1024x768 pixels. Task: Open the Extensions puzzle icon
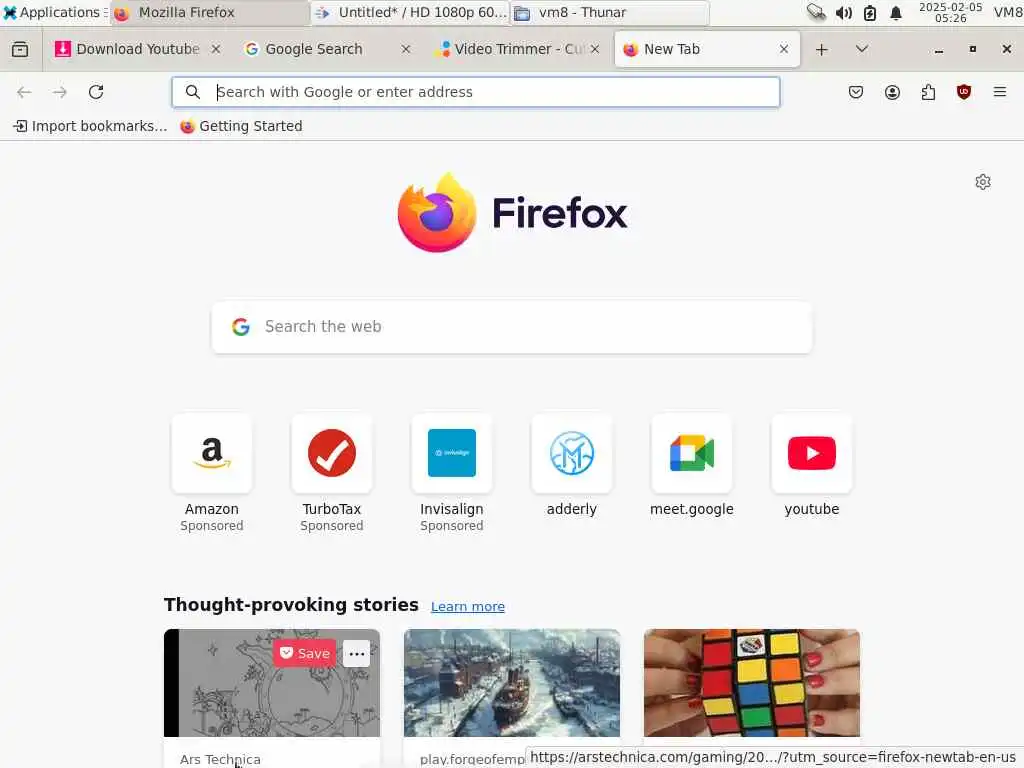pyautogui.click(x=928, y=92)
